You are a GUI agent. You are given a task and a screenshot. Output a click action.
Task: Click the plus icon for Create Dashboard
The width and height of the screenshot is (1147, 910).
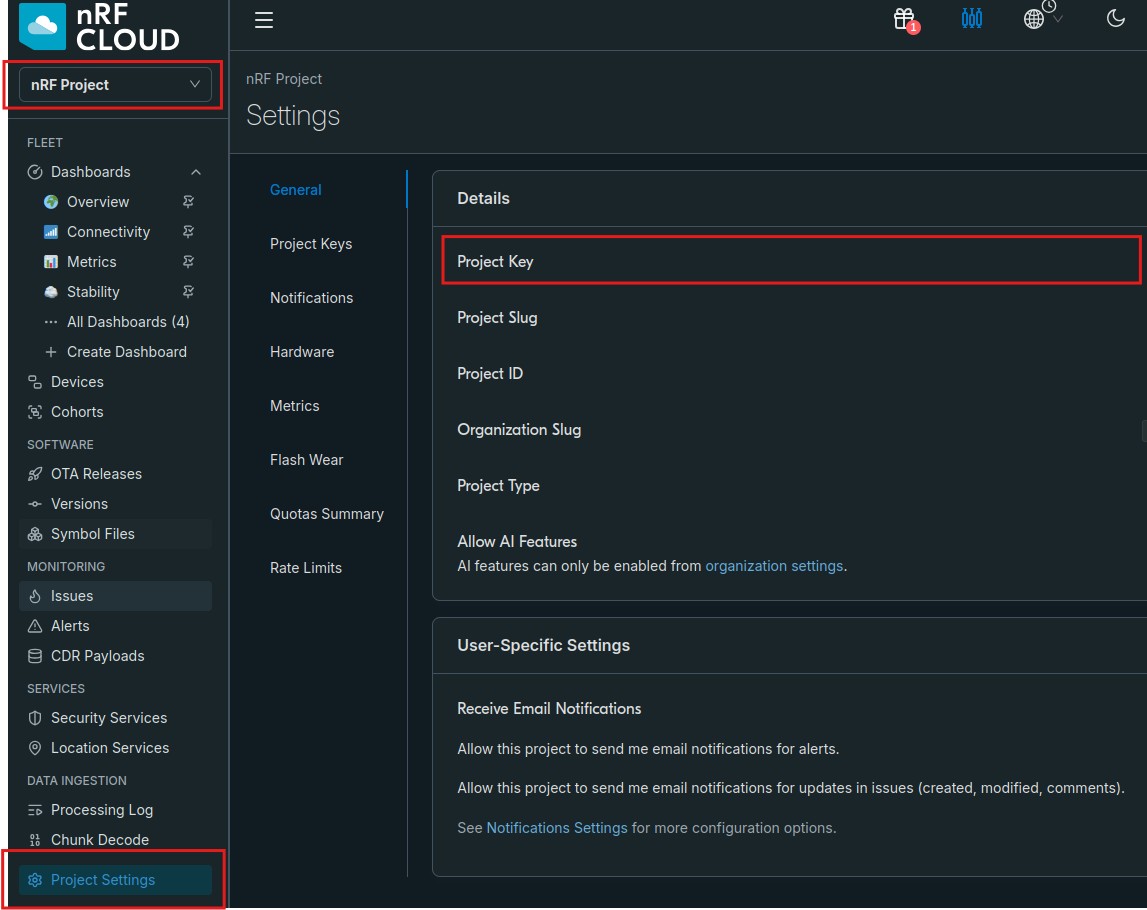click(x=50, y=352)
